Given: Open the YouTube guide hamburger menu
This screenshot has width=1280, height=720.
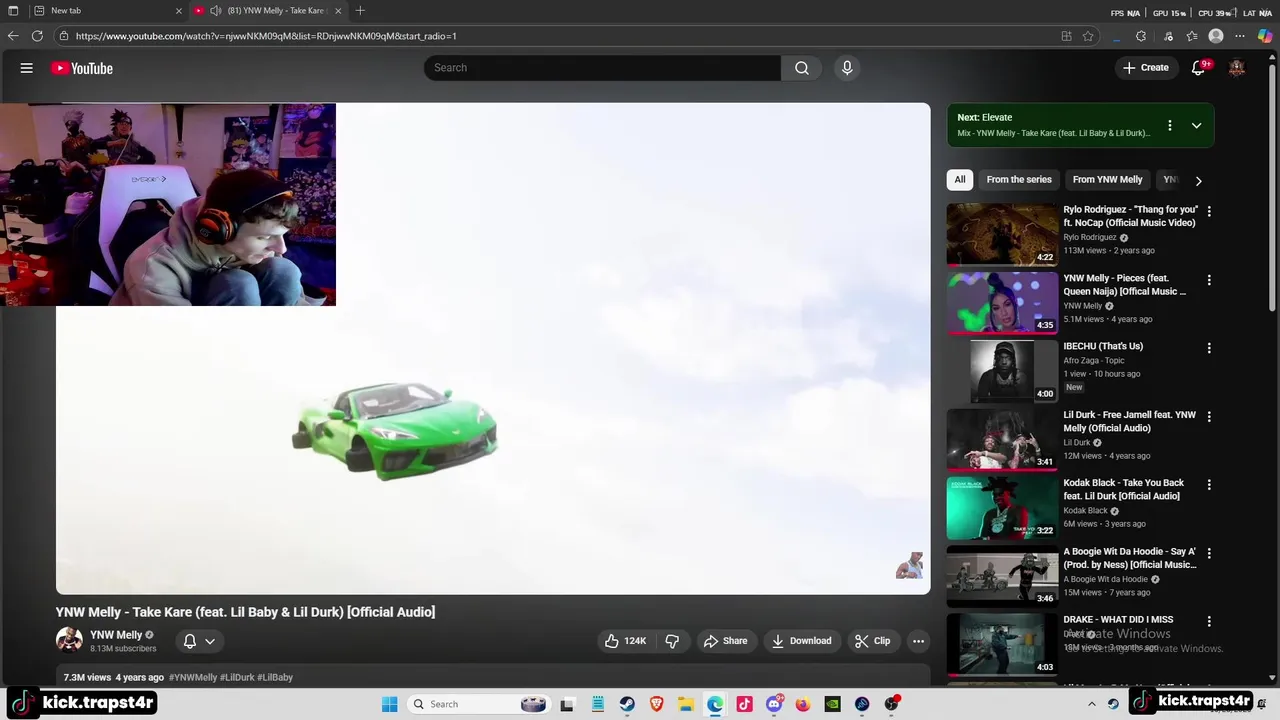Looking at the screenshot, I should [x=27, y=68].
